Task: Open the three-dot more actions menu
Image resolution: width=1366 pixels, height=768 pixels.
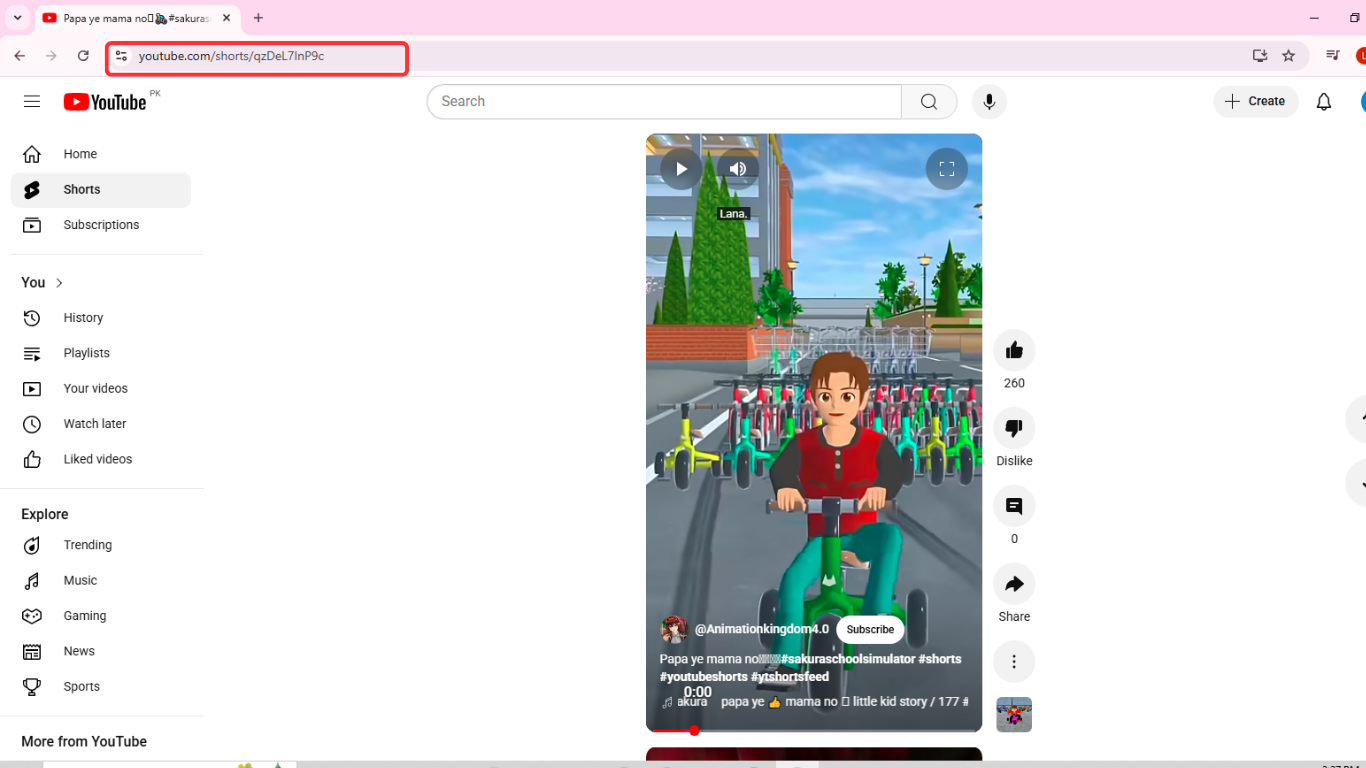Action: tap(1014, 662)
